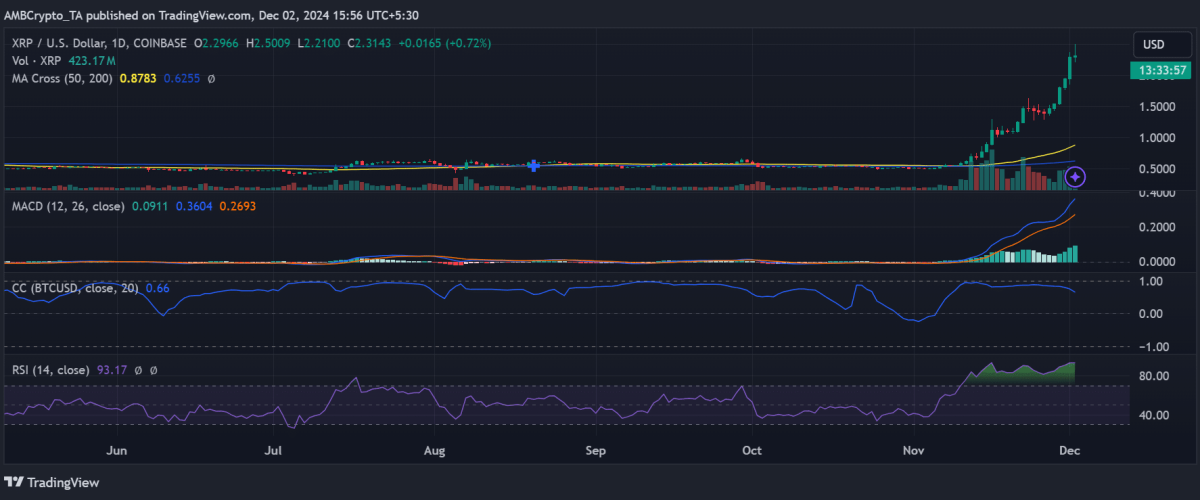The image size is (1200, 500).
Task: Click the 1.5000 level on the price scale
Action: 1157,107
